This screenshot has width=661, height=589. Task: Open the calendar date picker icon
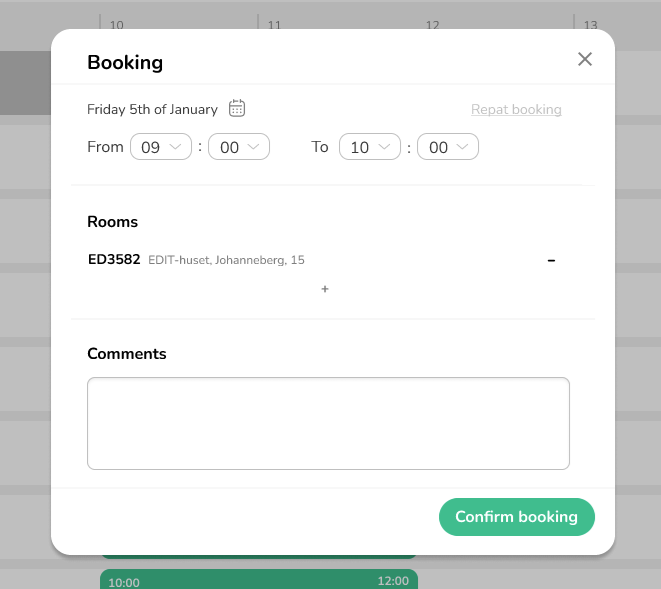click(x=237, y=109)
